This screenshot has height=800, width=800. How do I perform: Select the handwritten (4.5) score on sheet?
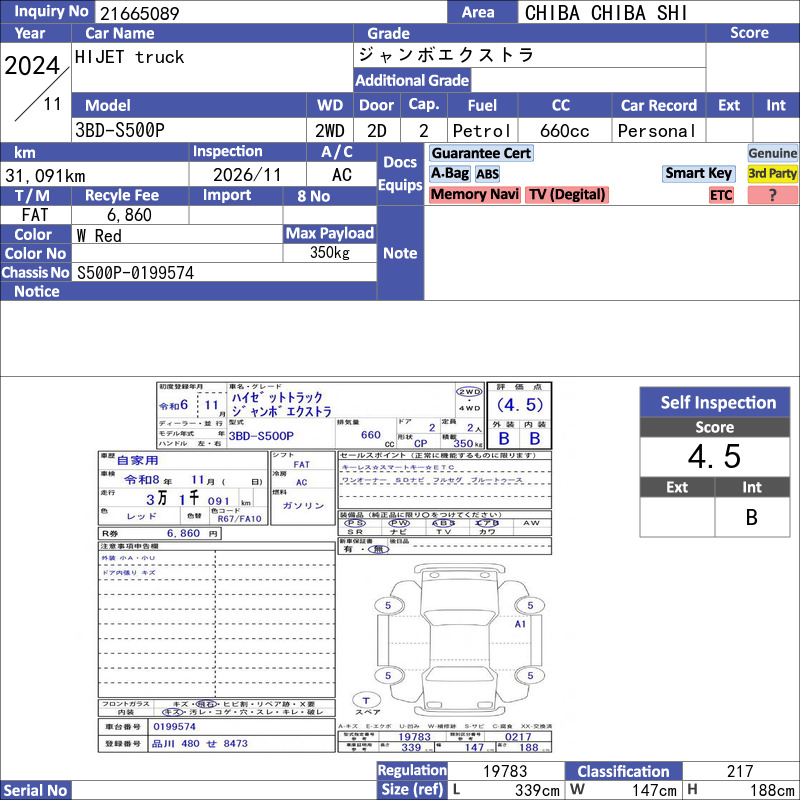tap(519, 405)
